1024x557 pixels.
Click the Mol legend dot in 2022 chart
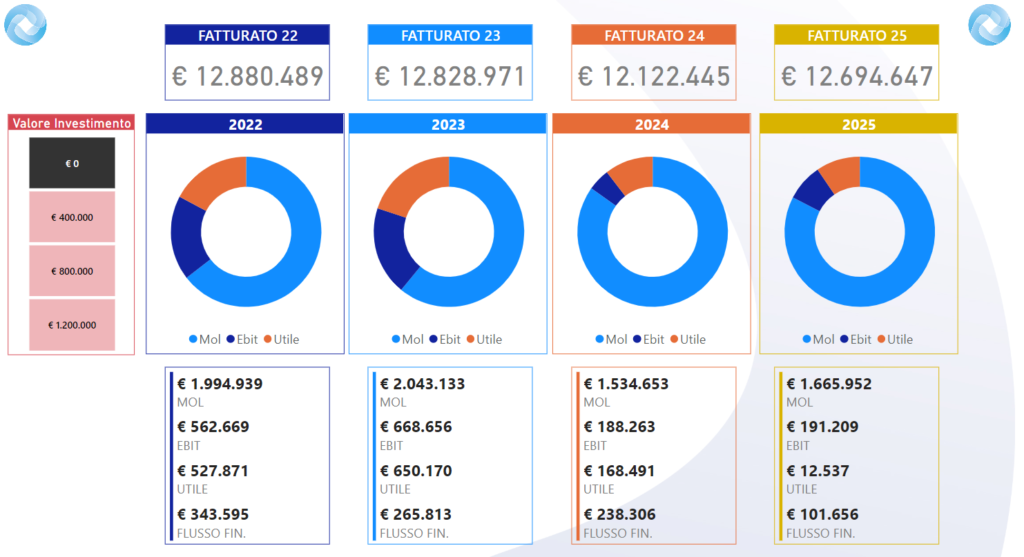(193, 340)
